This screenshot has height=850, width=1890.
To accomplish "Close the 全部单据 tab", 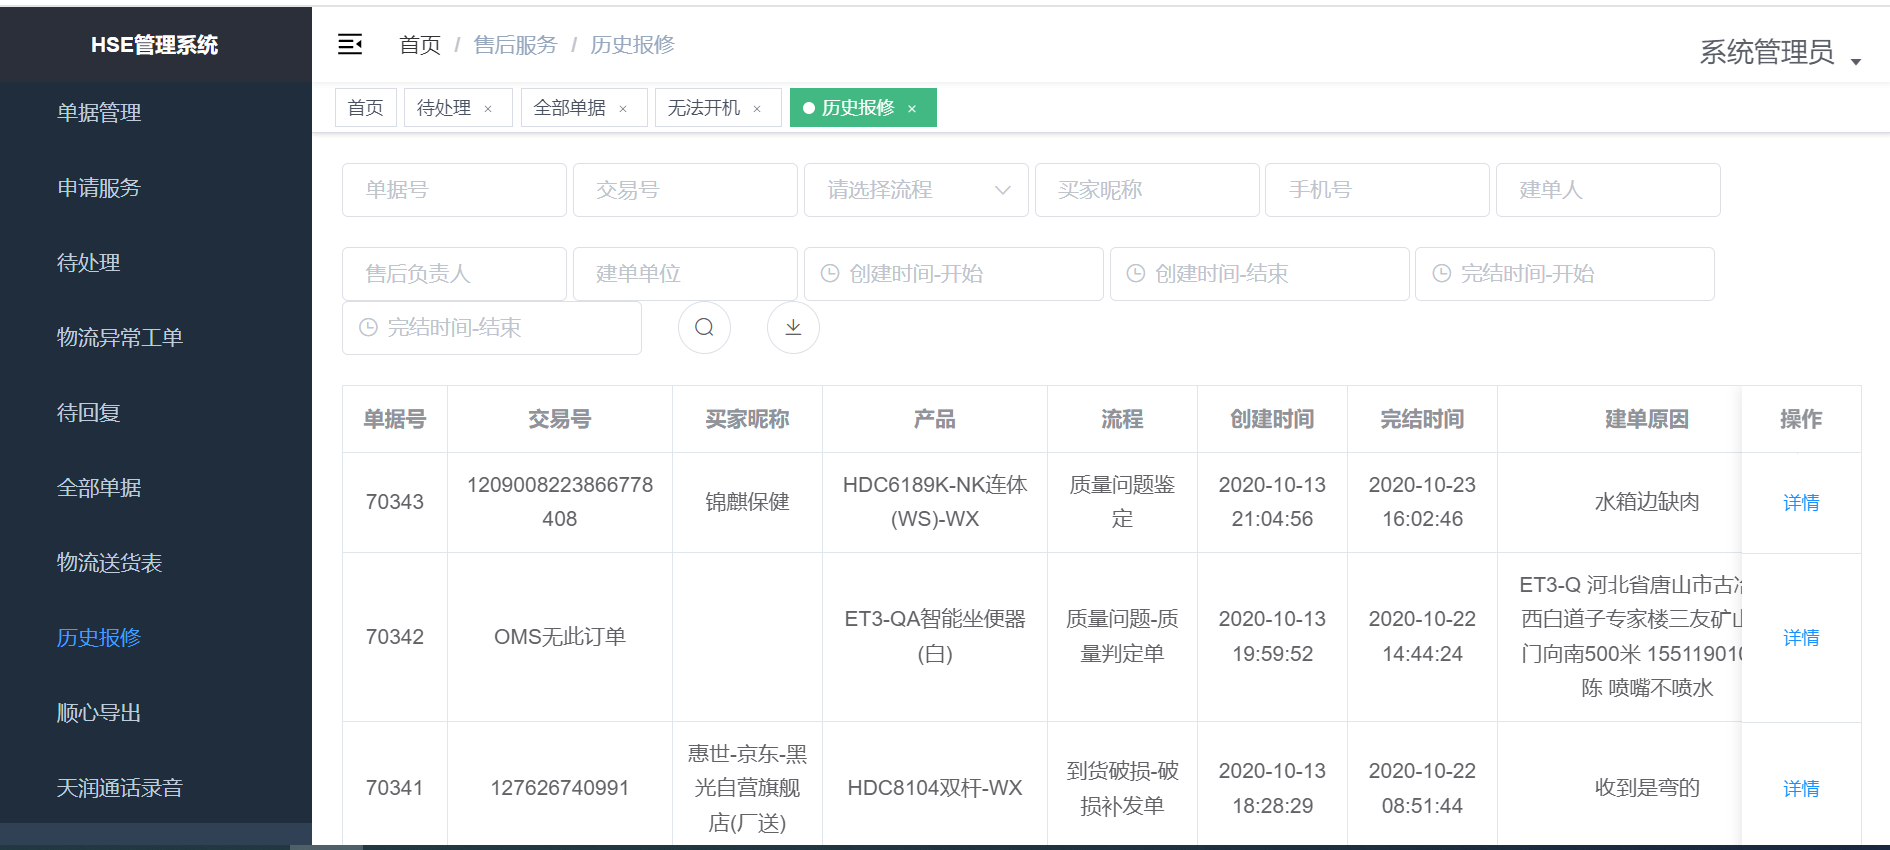I will 623,109.
